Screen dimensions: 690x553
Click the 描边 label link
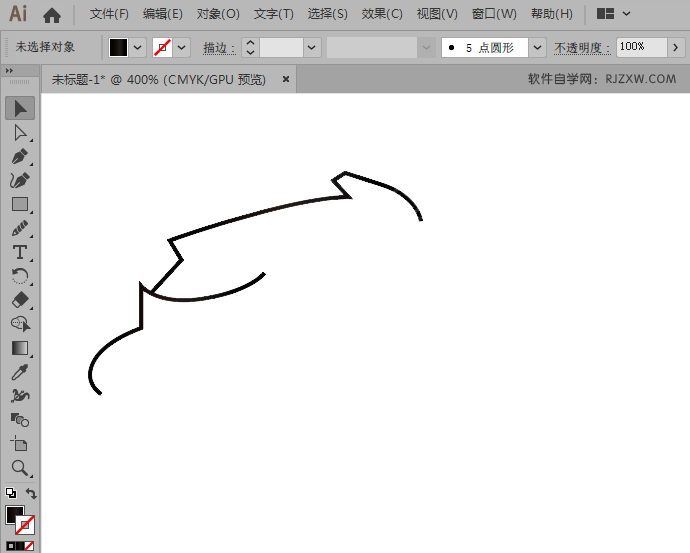[218, 47]
